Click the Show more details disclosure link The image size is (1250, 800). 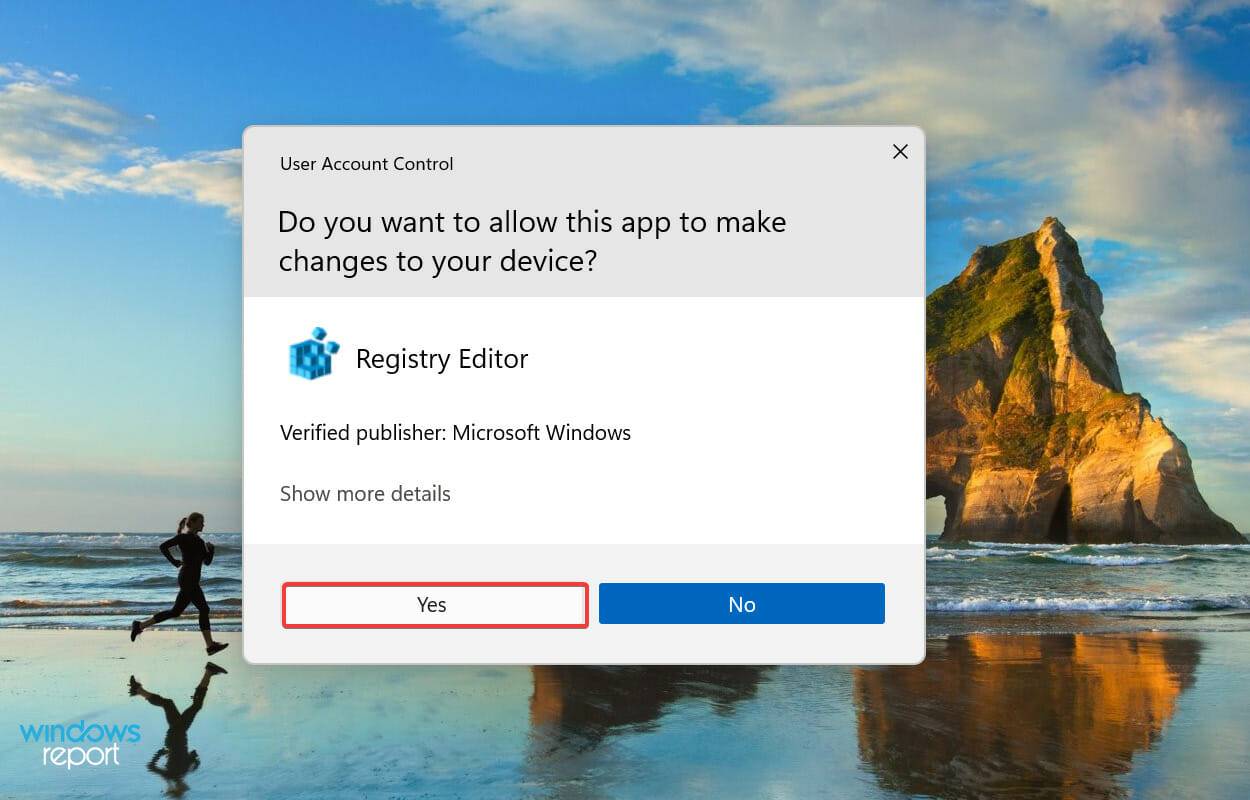(365, 493)
